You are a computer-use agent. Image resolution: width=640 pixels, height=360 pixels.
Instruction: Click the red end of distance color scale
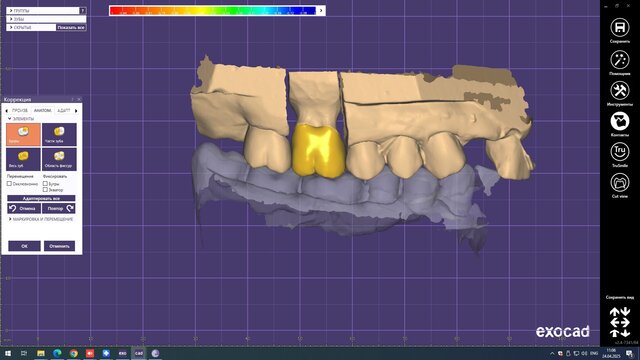click(x=116, y=11)
